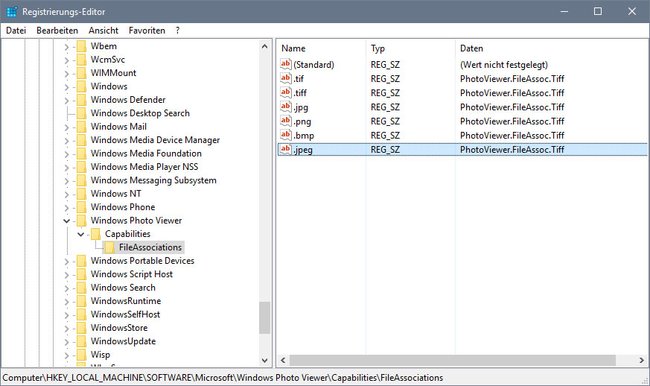
Task: Open the Favoriten menu
Action: pyautogui.click(x=147, y=30)
